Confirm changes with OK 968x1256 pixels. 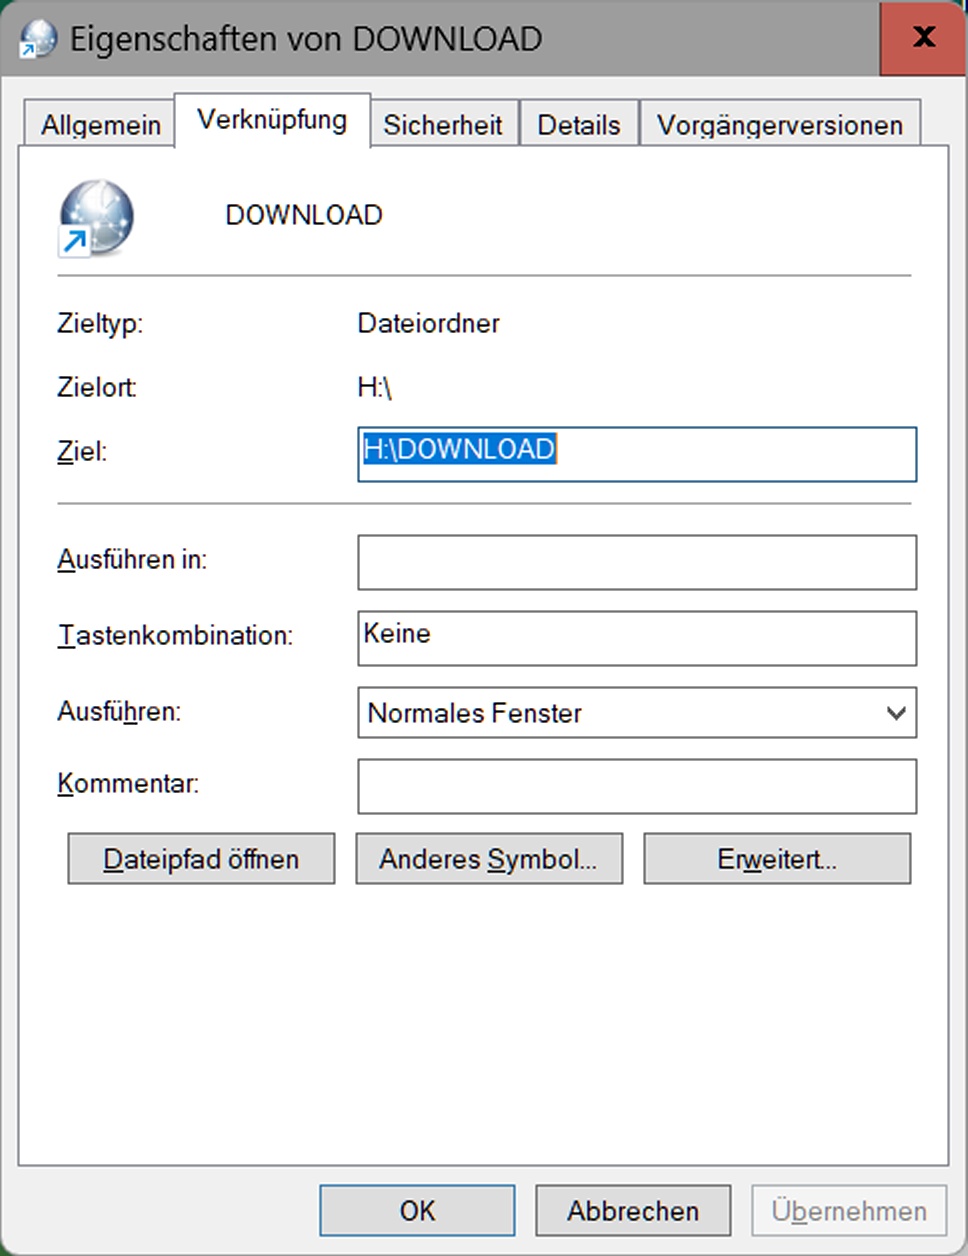click(416, 1210)
